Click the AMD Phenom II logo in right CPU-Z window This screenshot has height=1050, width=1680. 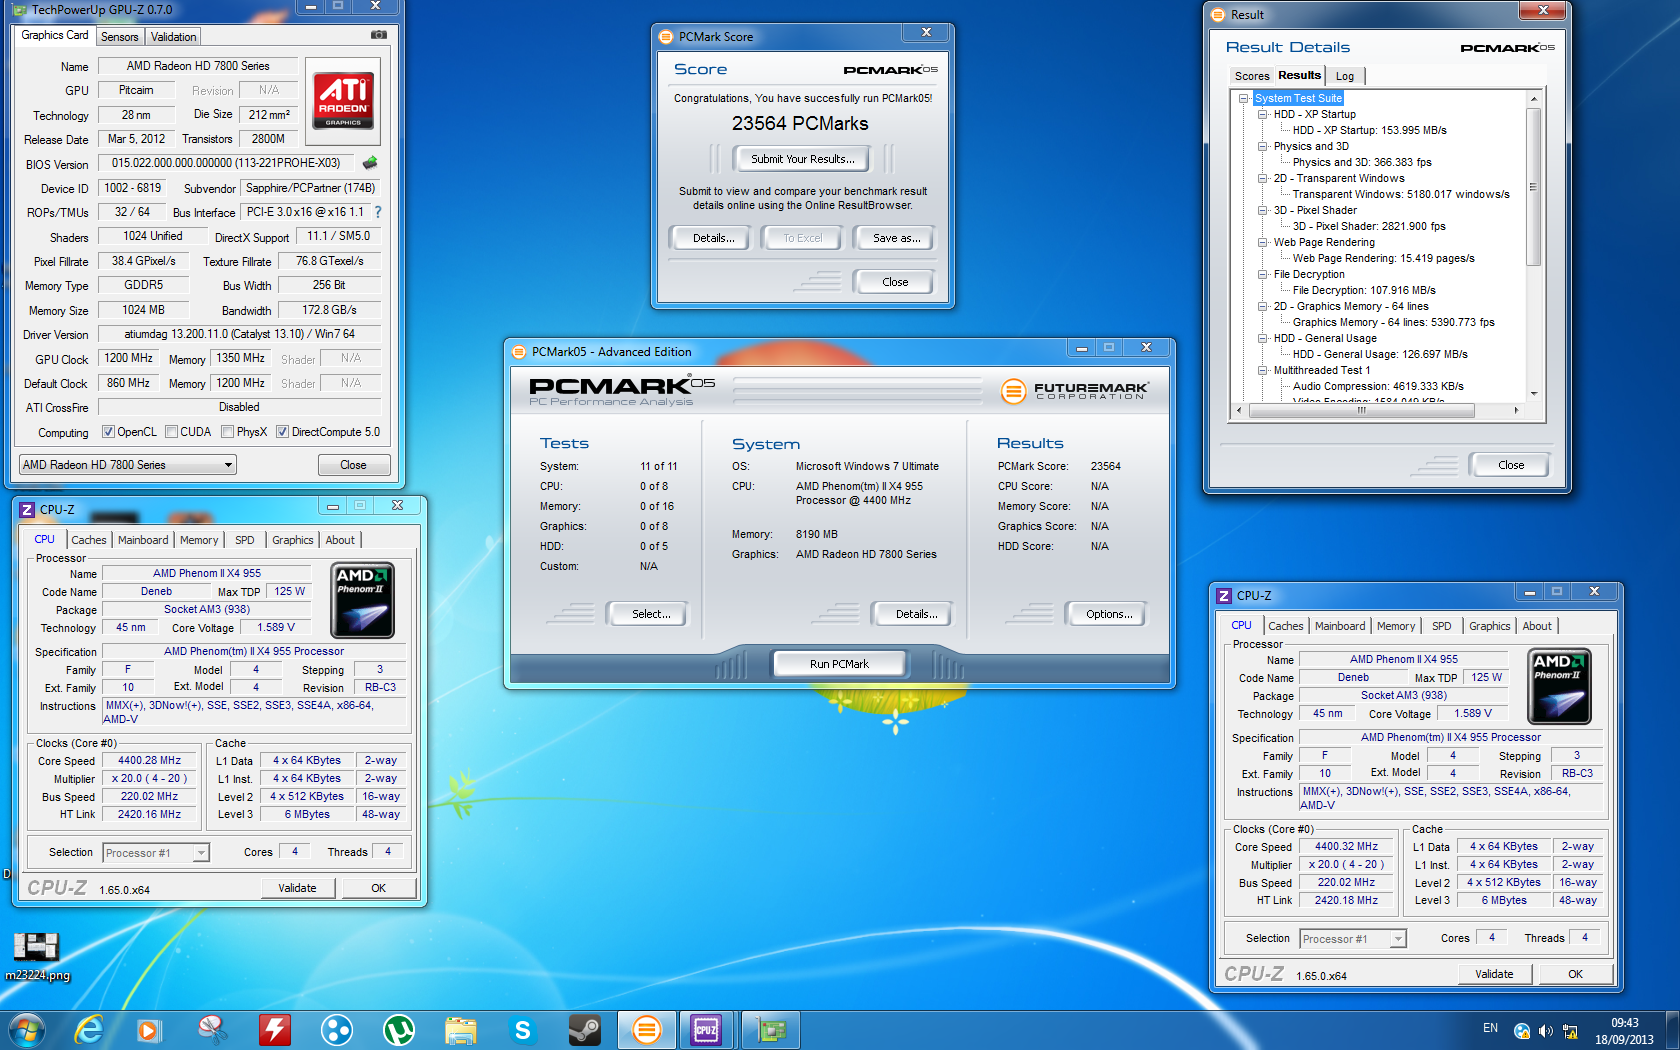(1559, 686)
